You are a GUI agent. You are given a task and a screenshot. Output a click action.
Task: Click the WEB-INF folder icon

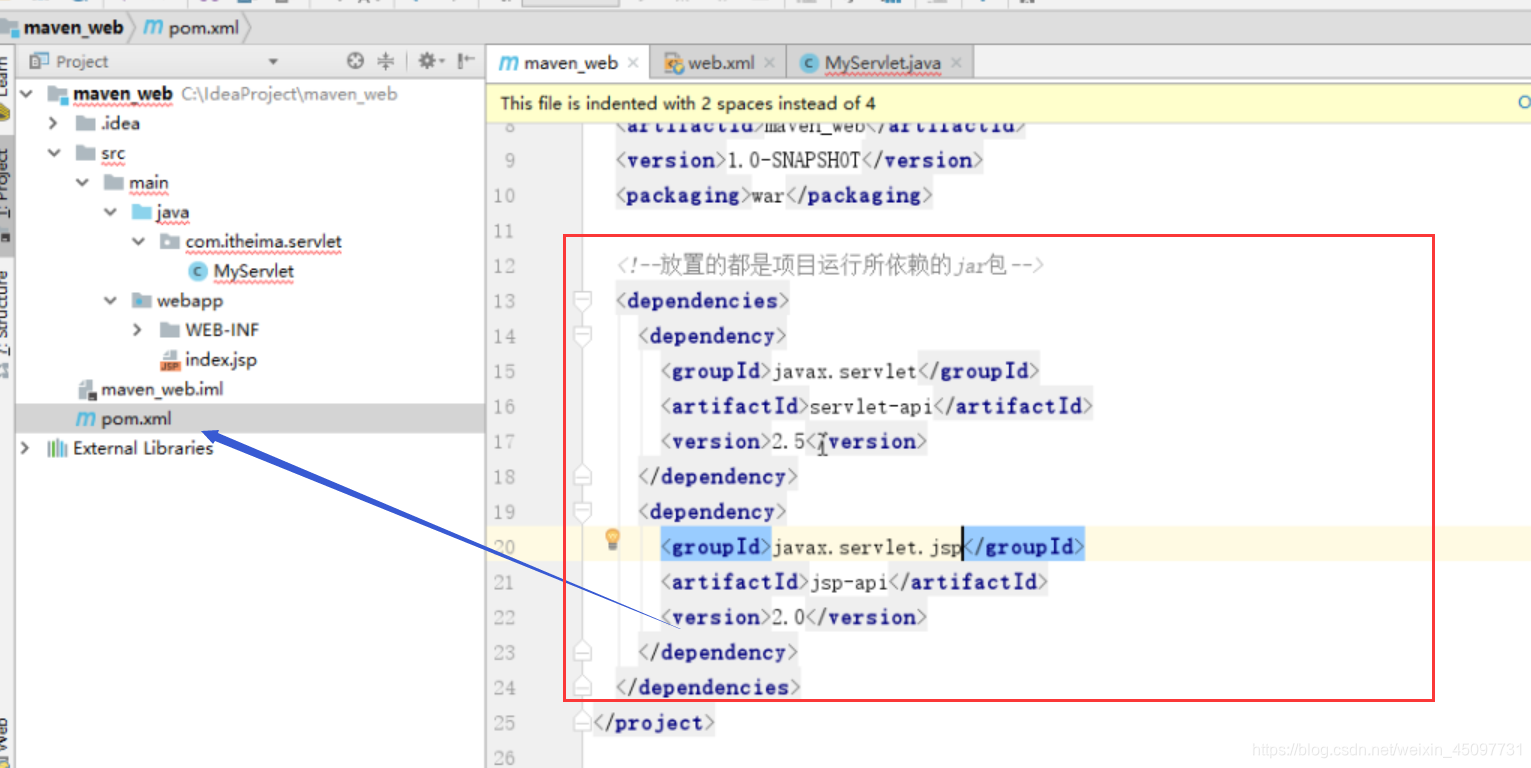[169, 330]
